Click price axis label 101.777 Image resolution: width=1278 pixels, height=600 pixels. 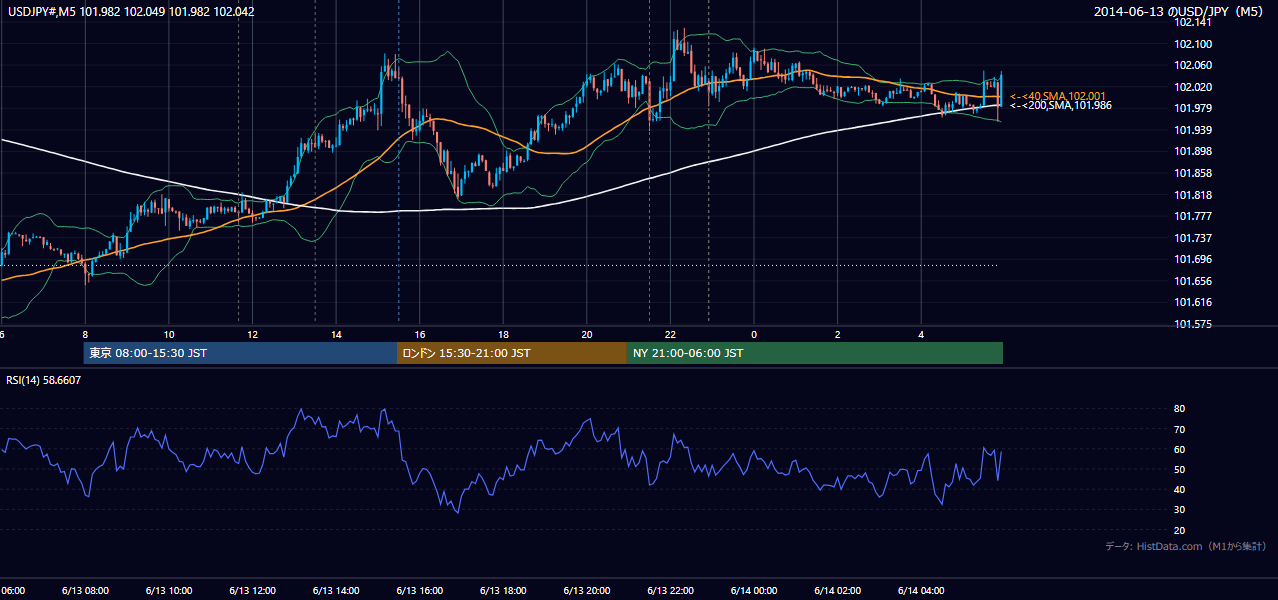click(1192, 216)
